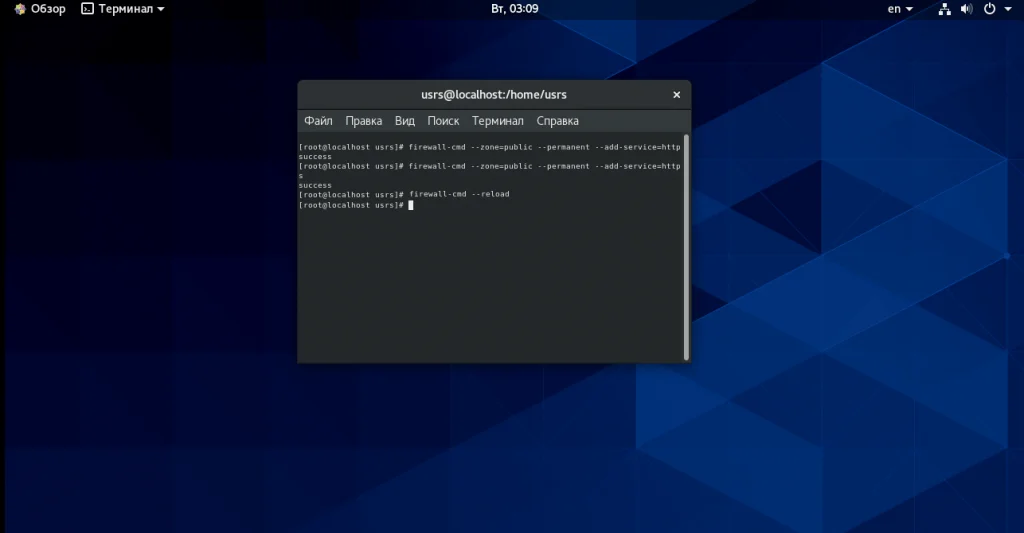Screen dimensions: 1024x533
Task: Open the Файл menu
Action: pyautogui.click(x=318, y=121)
